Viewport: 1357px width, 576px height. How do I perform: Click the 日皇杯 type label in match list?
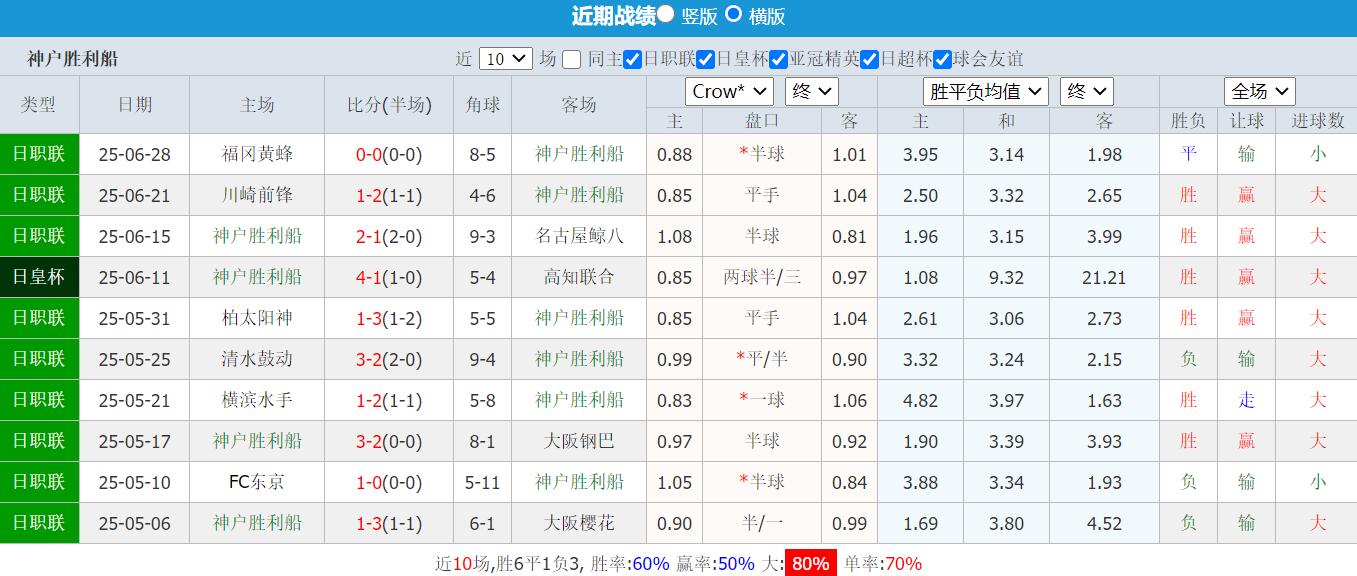[x=39, y=277]
